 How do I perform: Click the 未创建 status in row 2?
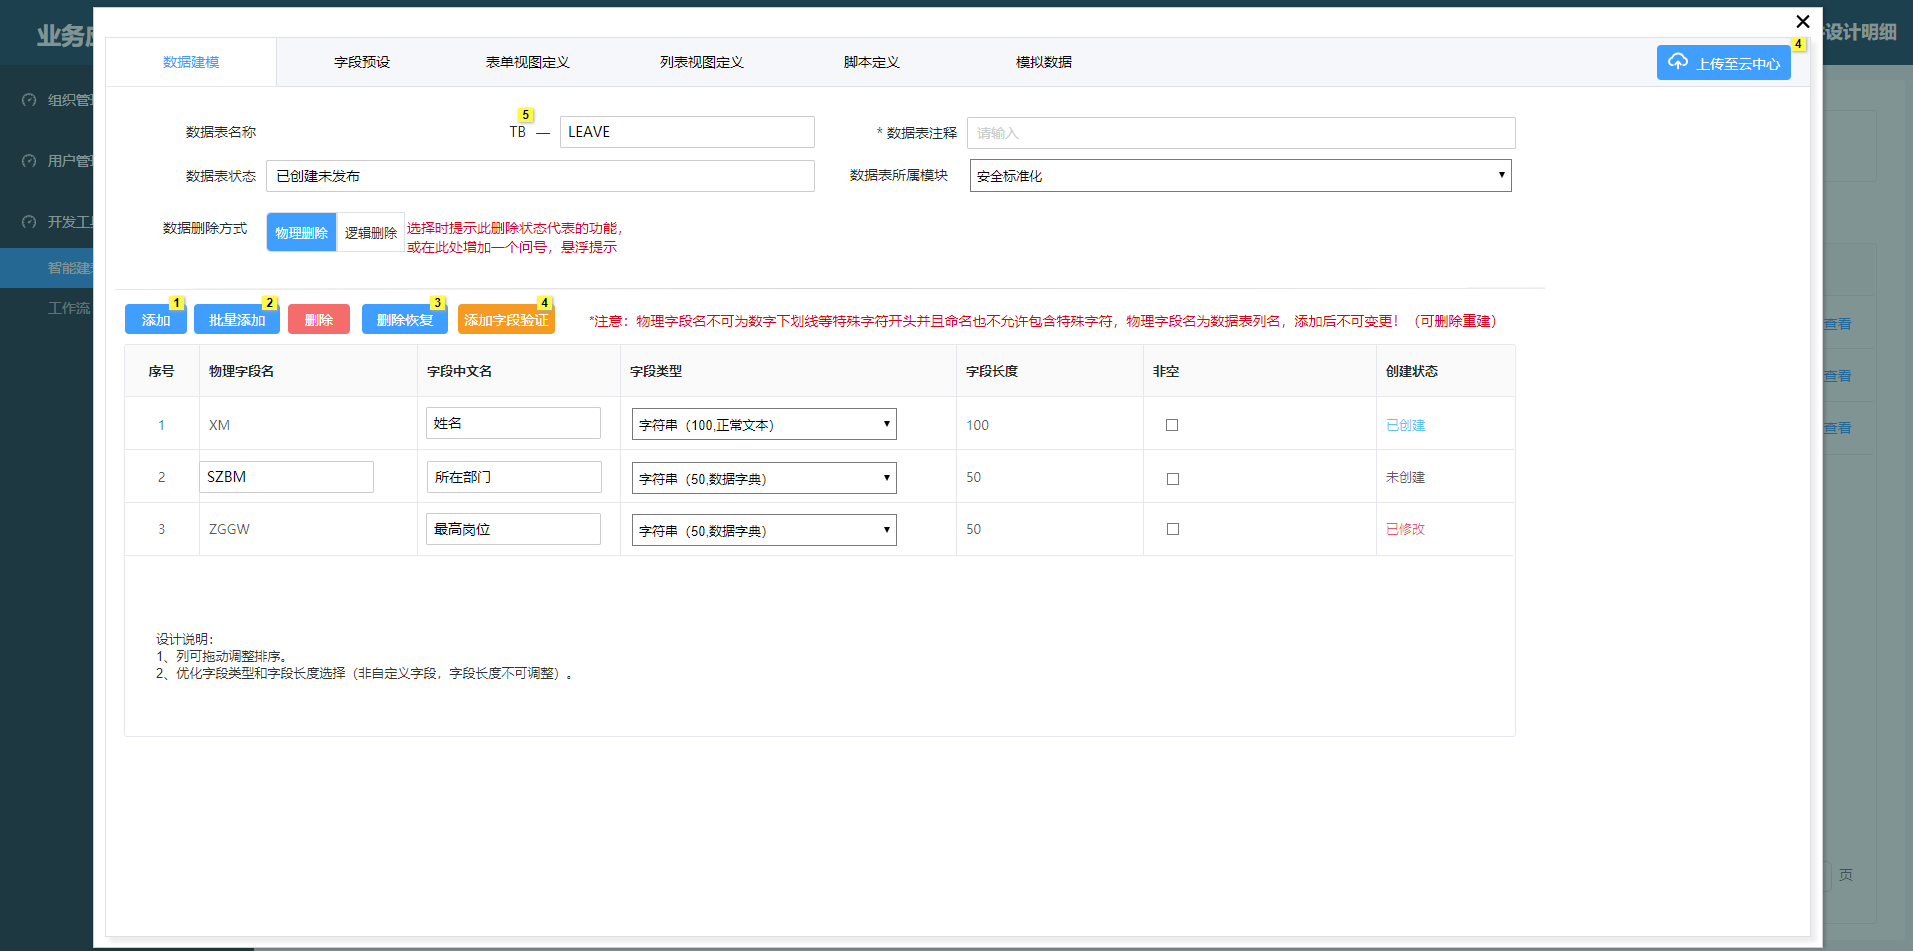(1405, 477)
